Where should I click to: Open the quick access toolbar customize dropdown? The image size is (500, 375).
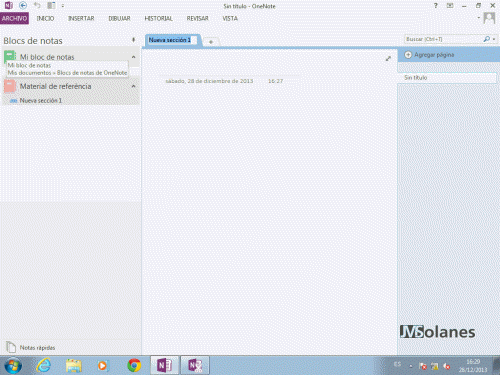pyautogui.click(x=63, y=6)
